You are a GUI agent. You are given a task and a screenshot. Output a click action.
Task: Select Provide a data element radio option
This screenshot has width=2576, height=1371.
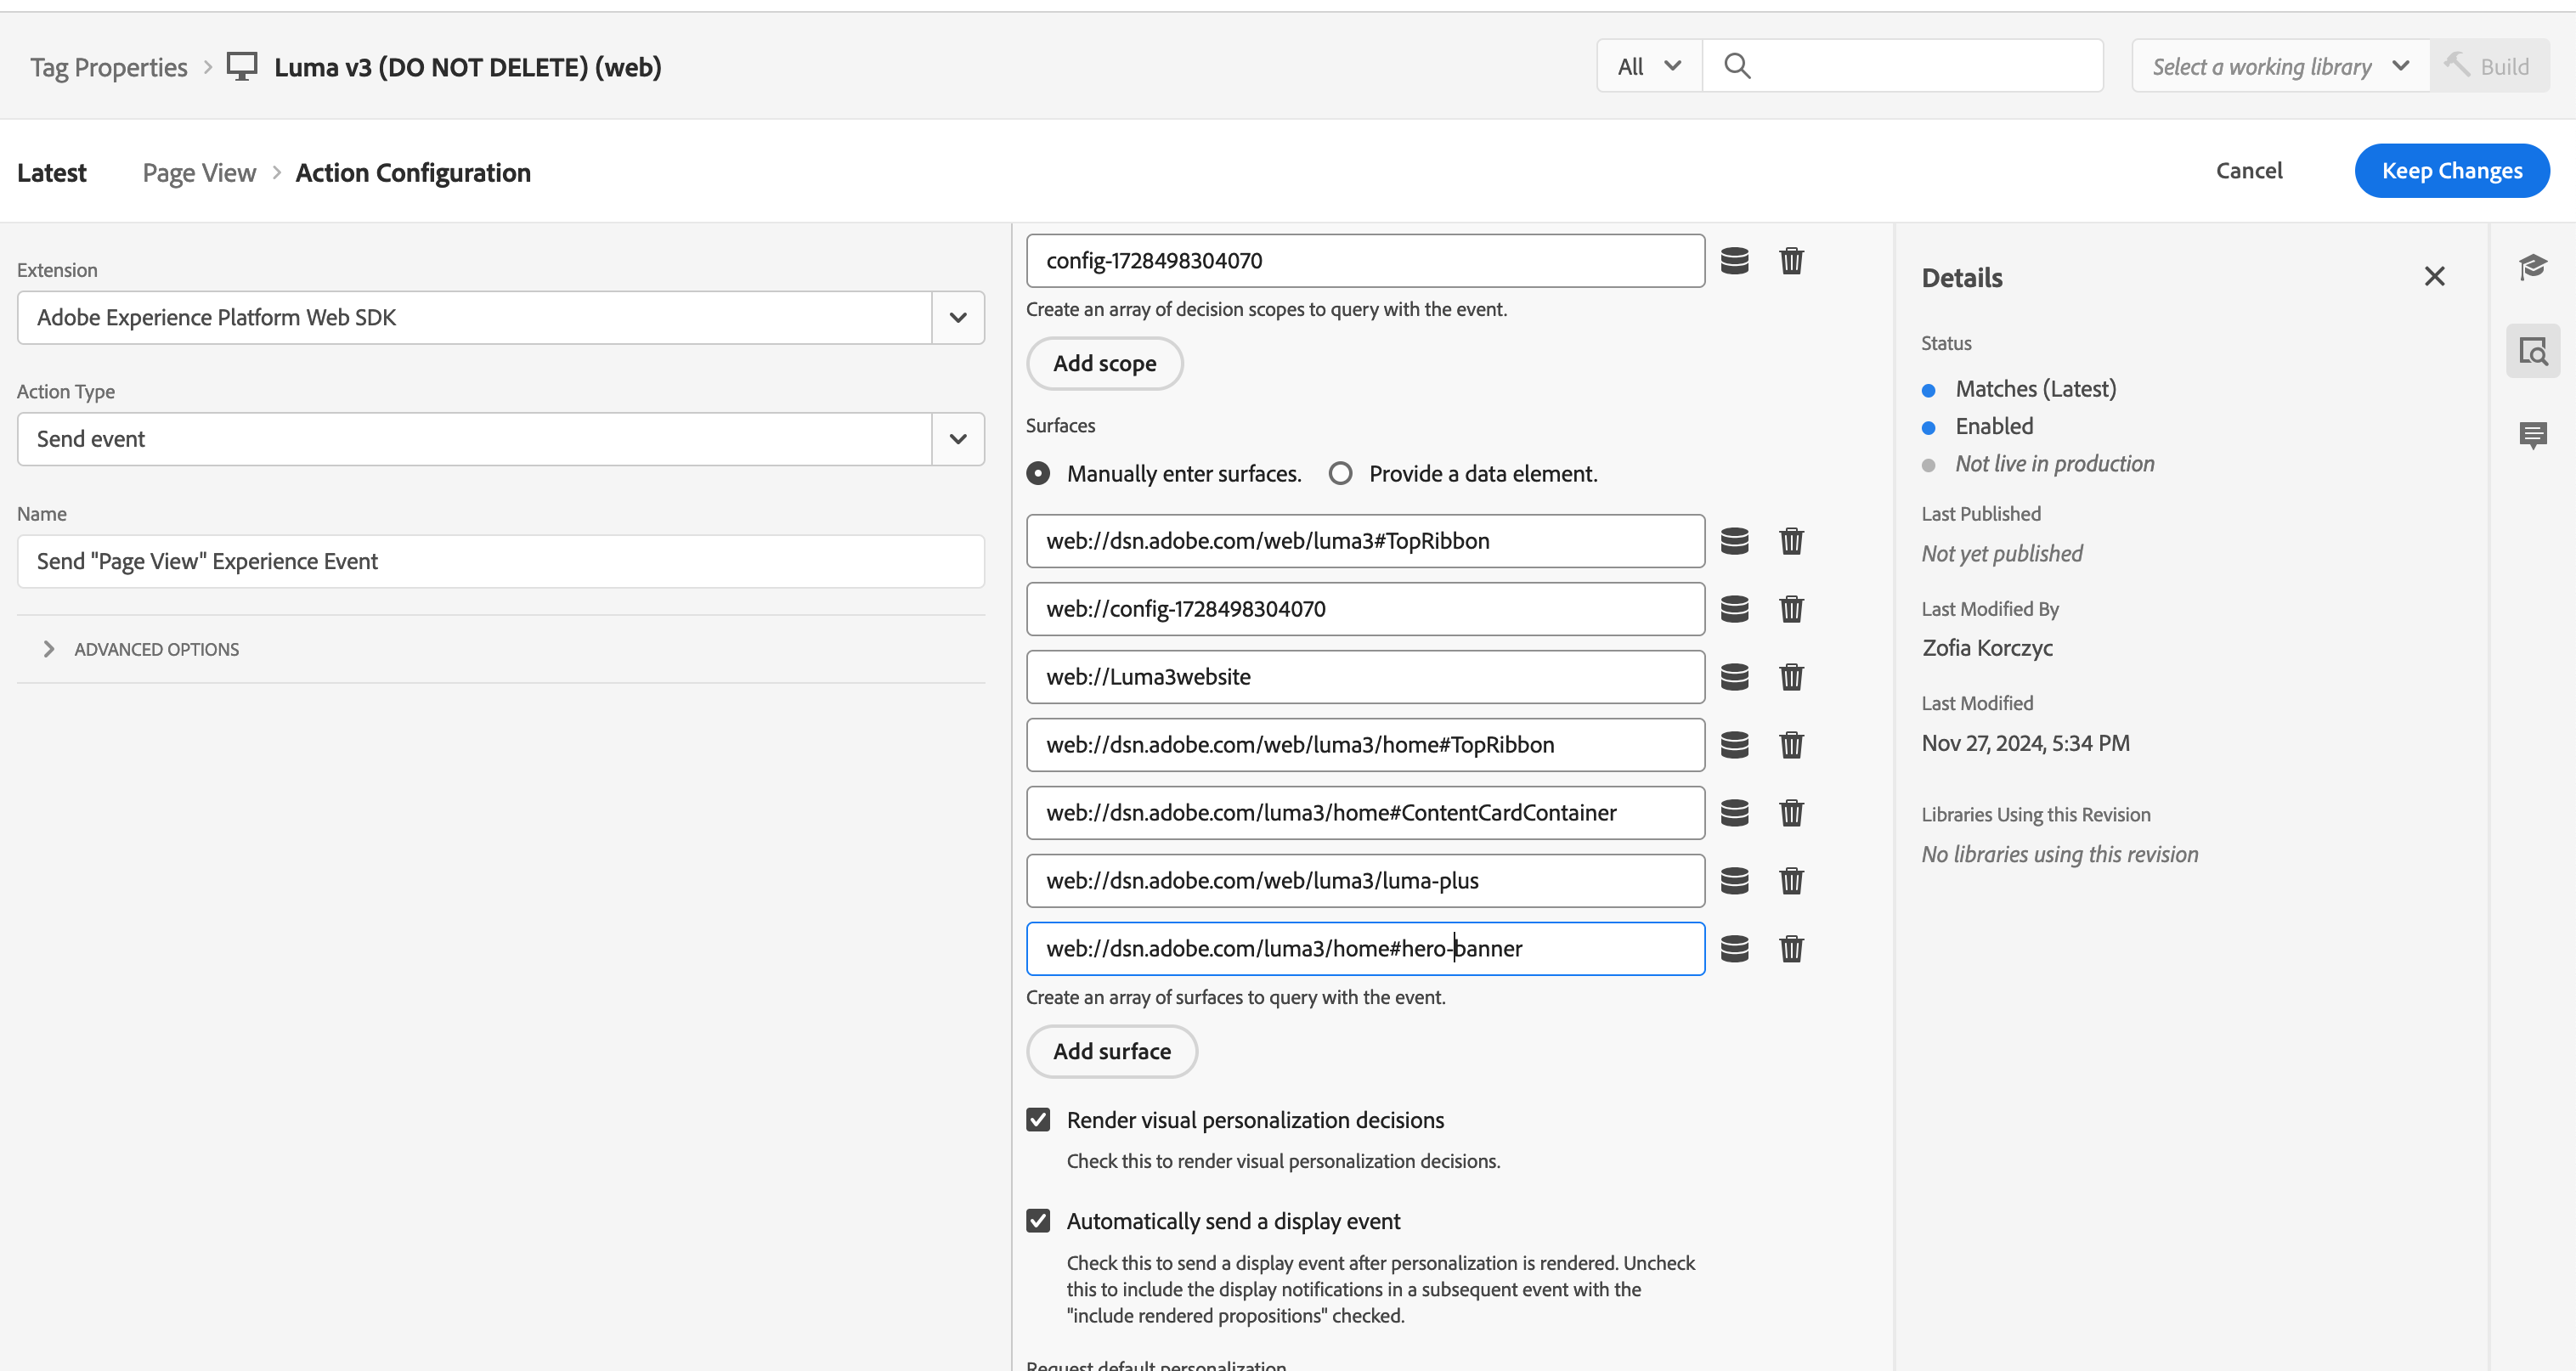[1340, 474]
